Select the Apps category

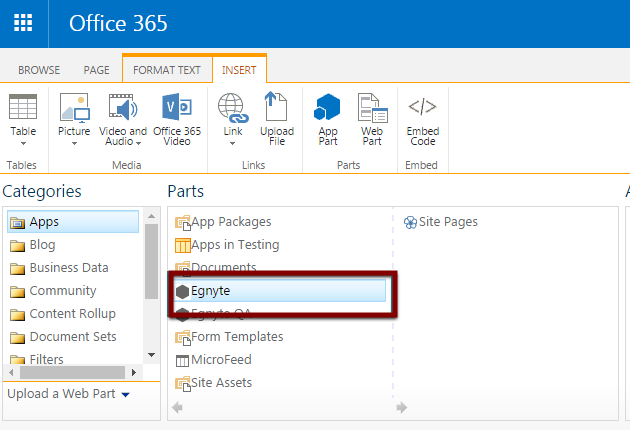(x=73, y=221)
